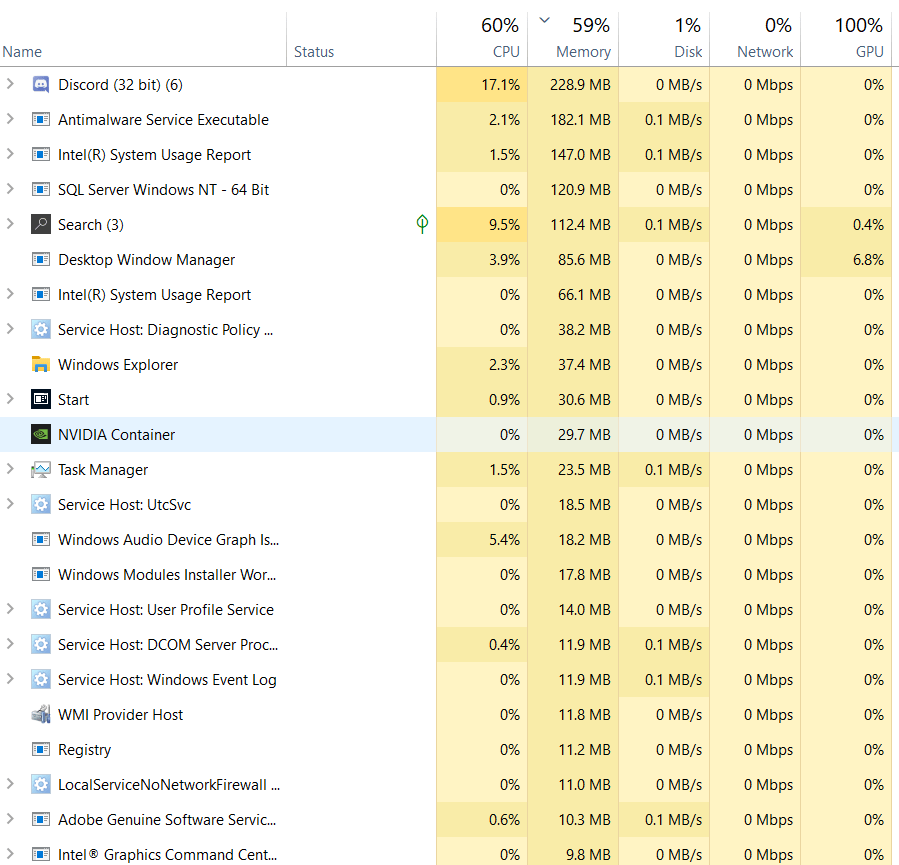
Task: Expand the Antimalware Service Executable row
Action: click(x=10, y=119)
